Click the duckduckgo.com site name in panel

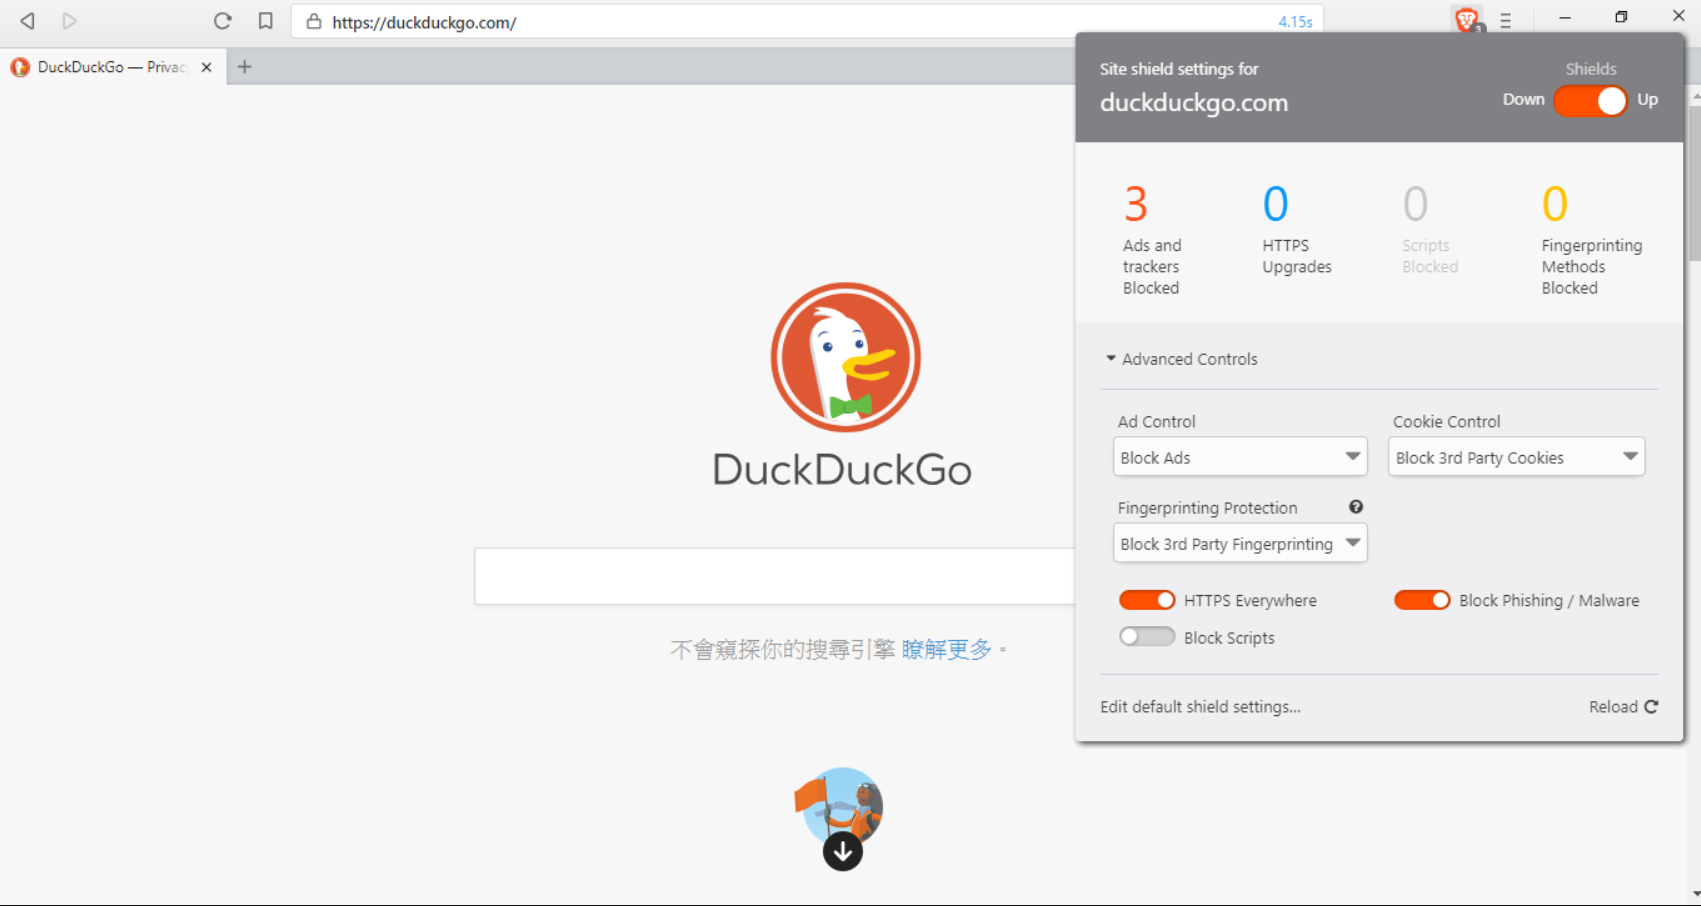pyautogui.click(x=1194, y=103)
